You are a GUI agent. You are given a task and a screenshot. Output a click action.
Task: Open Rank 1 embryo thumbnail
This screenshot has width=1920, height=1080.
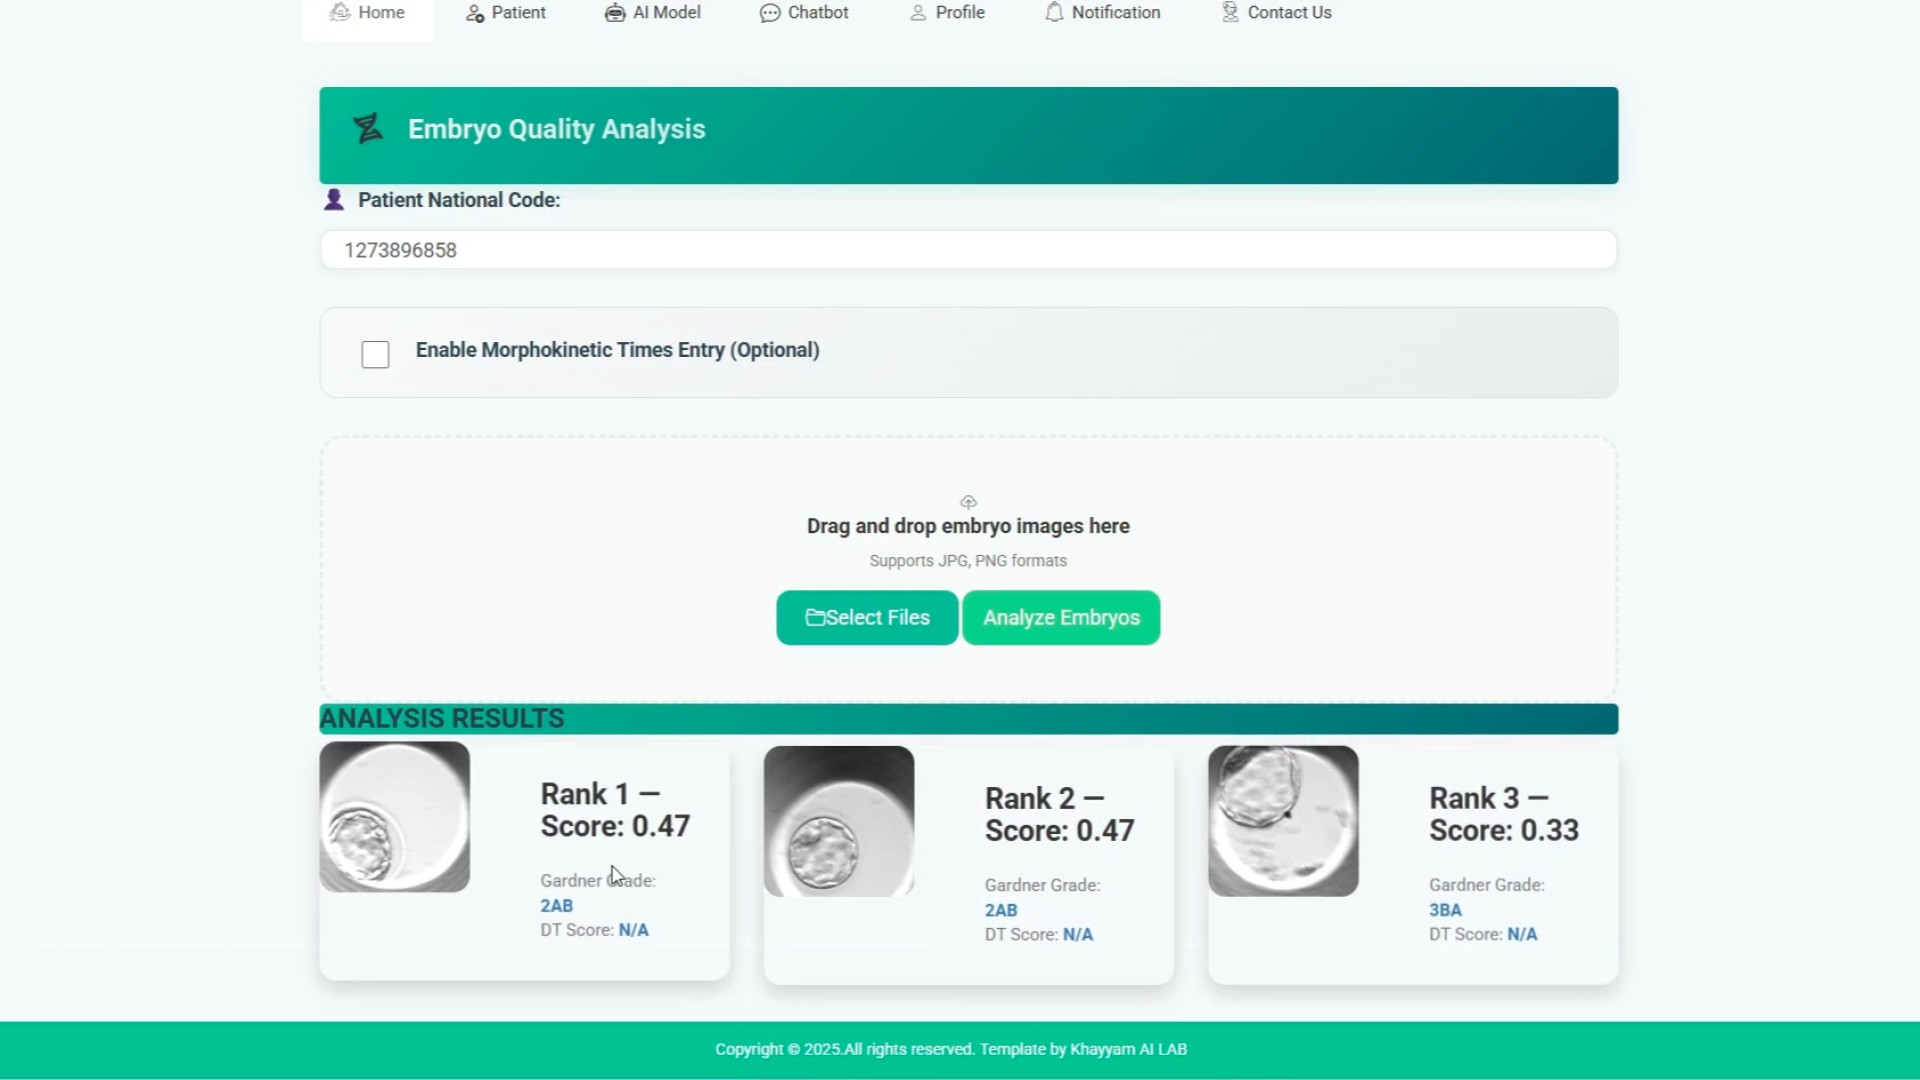(x=395, y=817)
